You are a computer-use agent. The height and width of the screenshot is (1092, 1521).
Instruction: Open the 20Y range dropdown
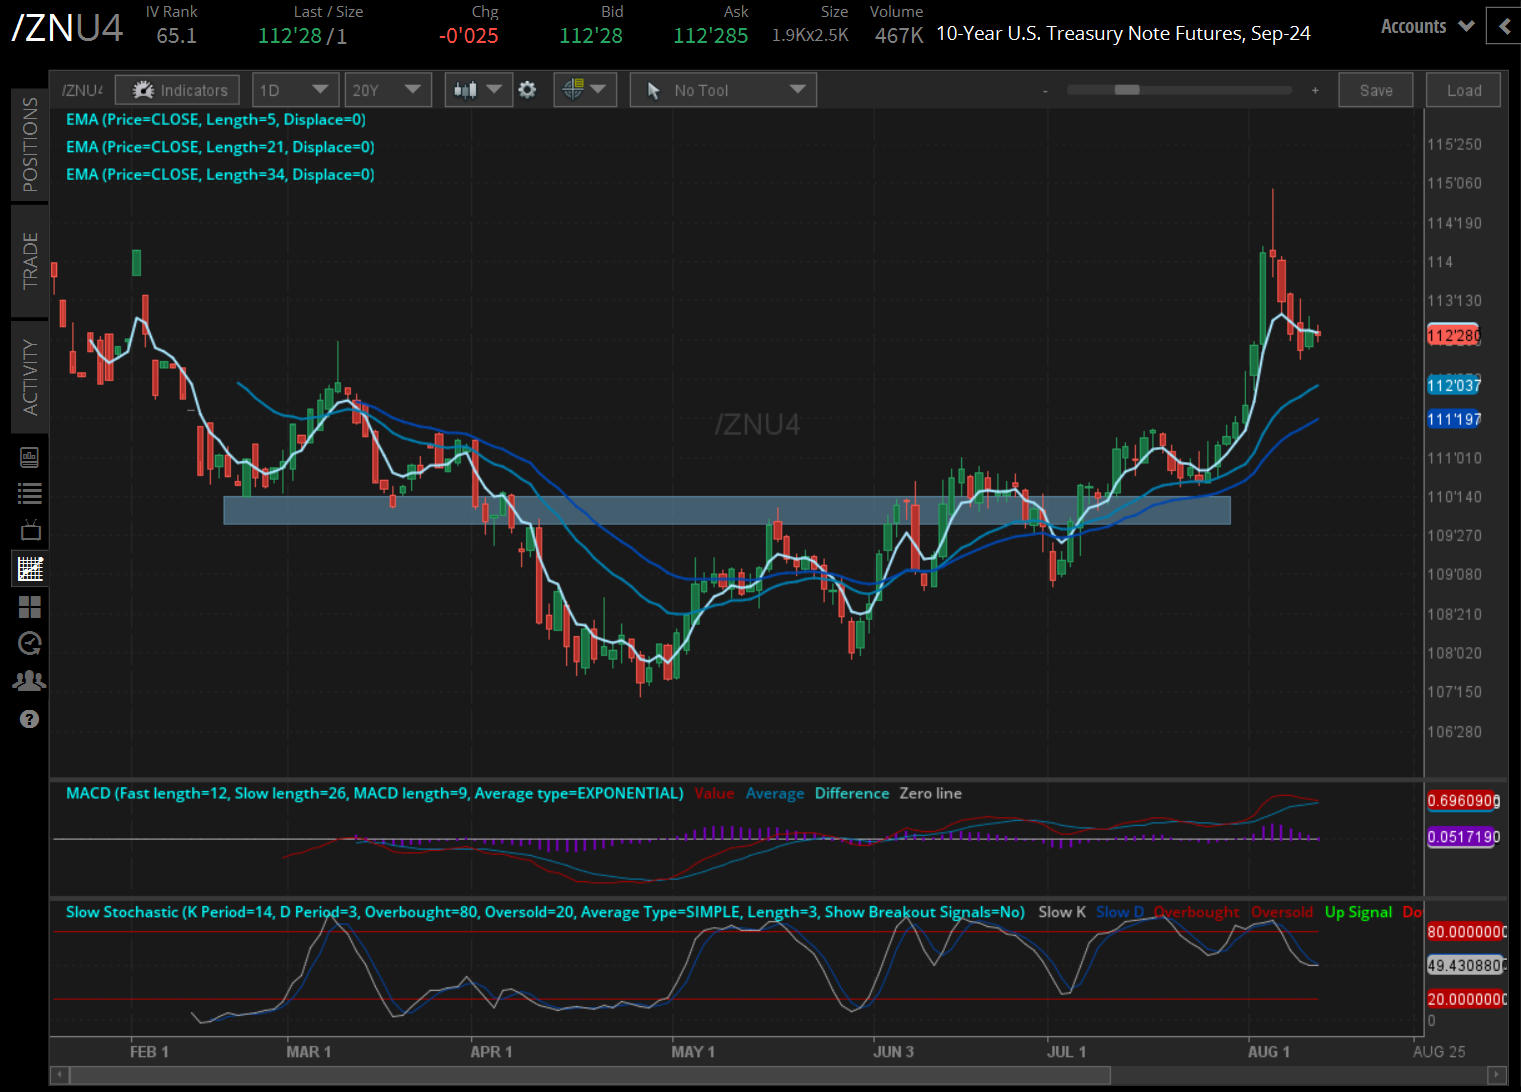click(x=388, y=89)
